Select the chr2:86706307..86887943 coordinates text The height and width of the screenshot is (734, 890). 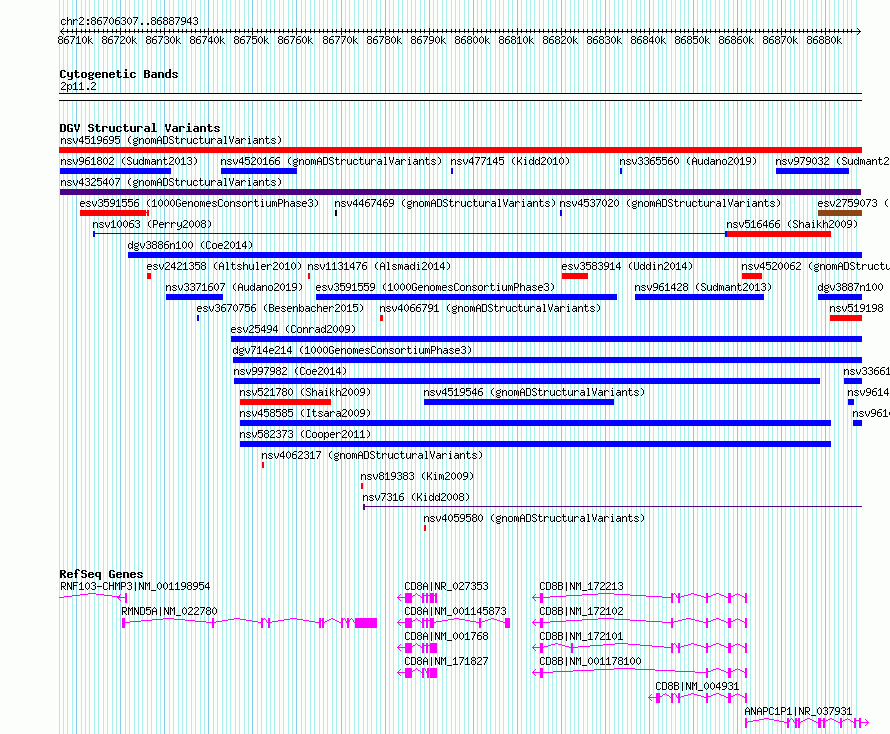coord(129,21)
